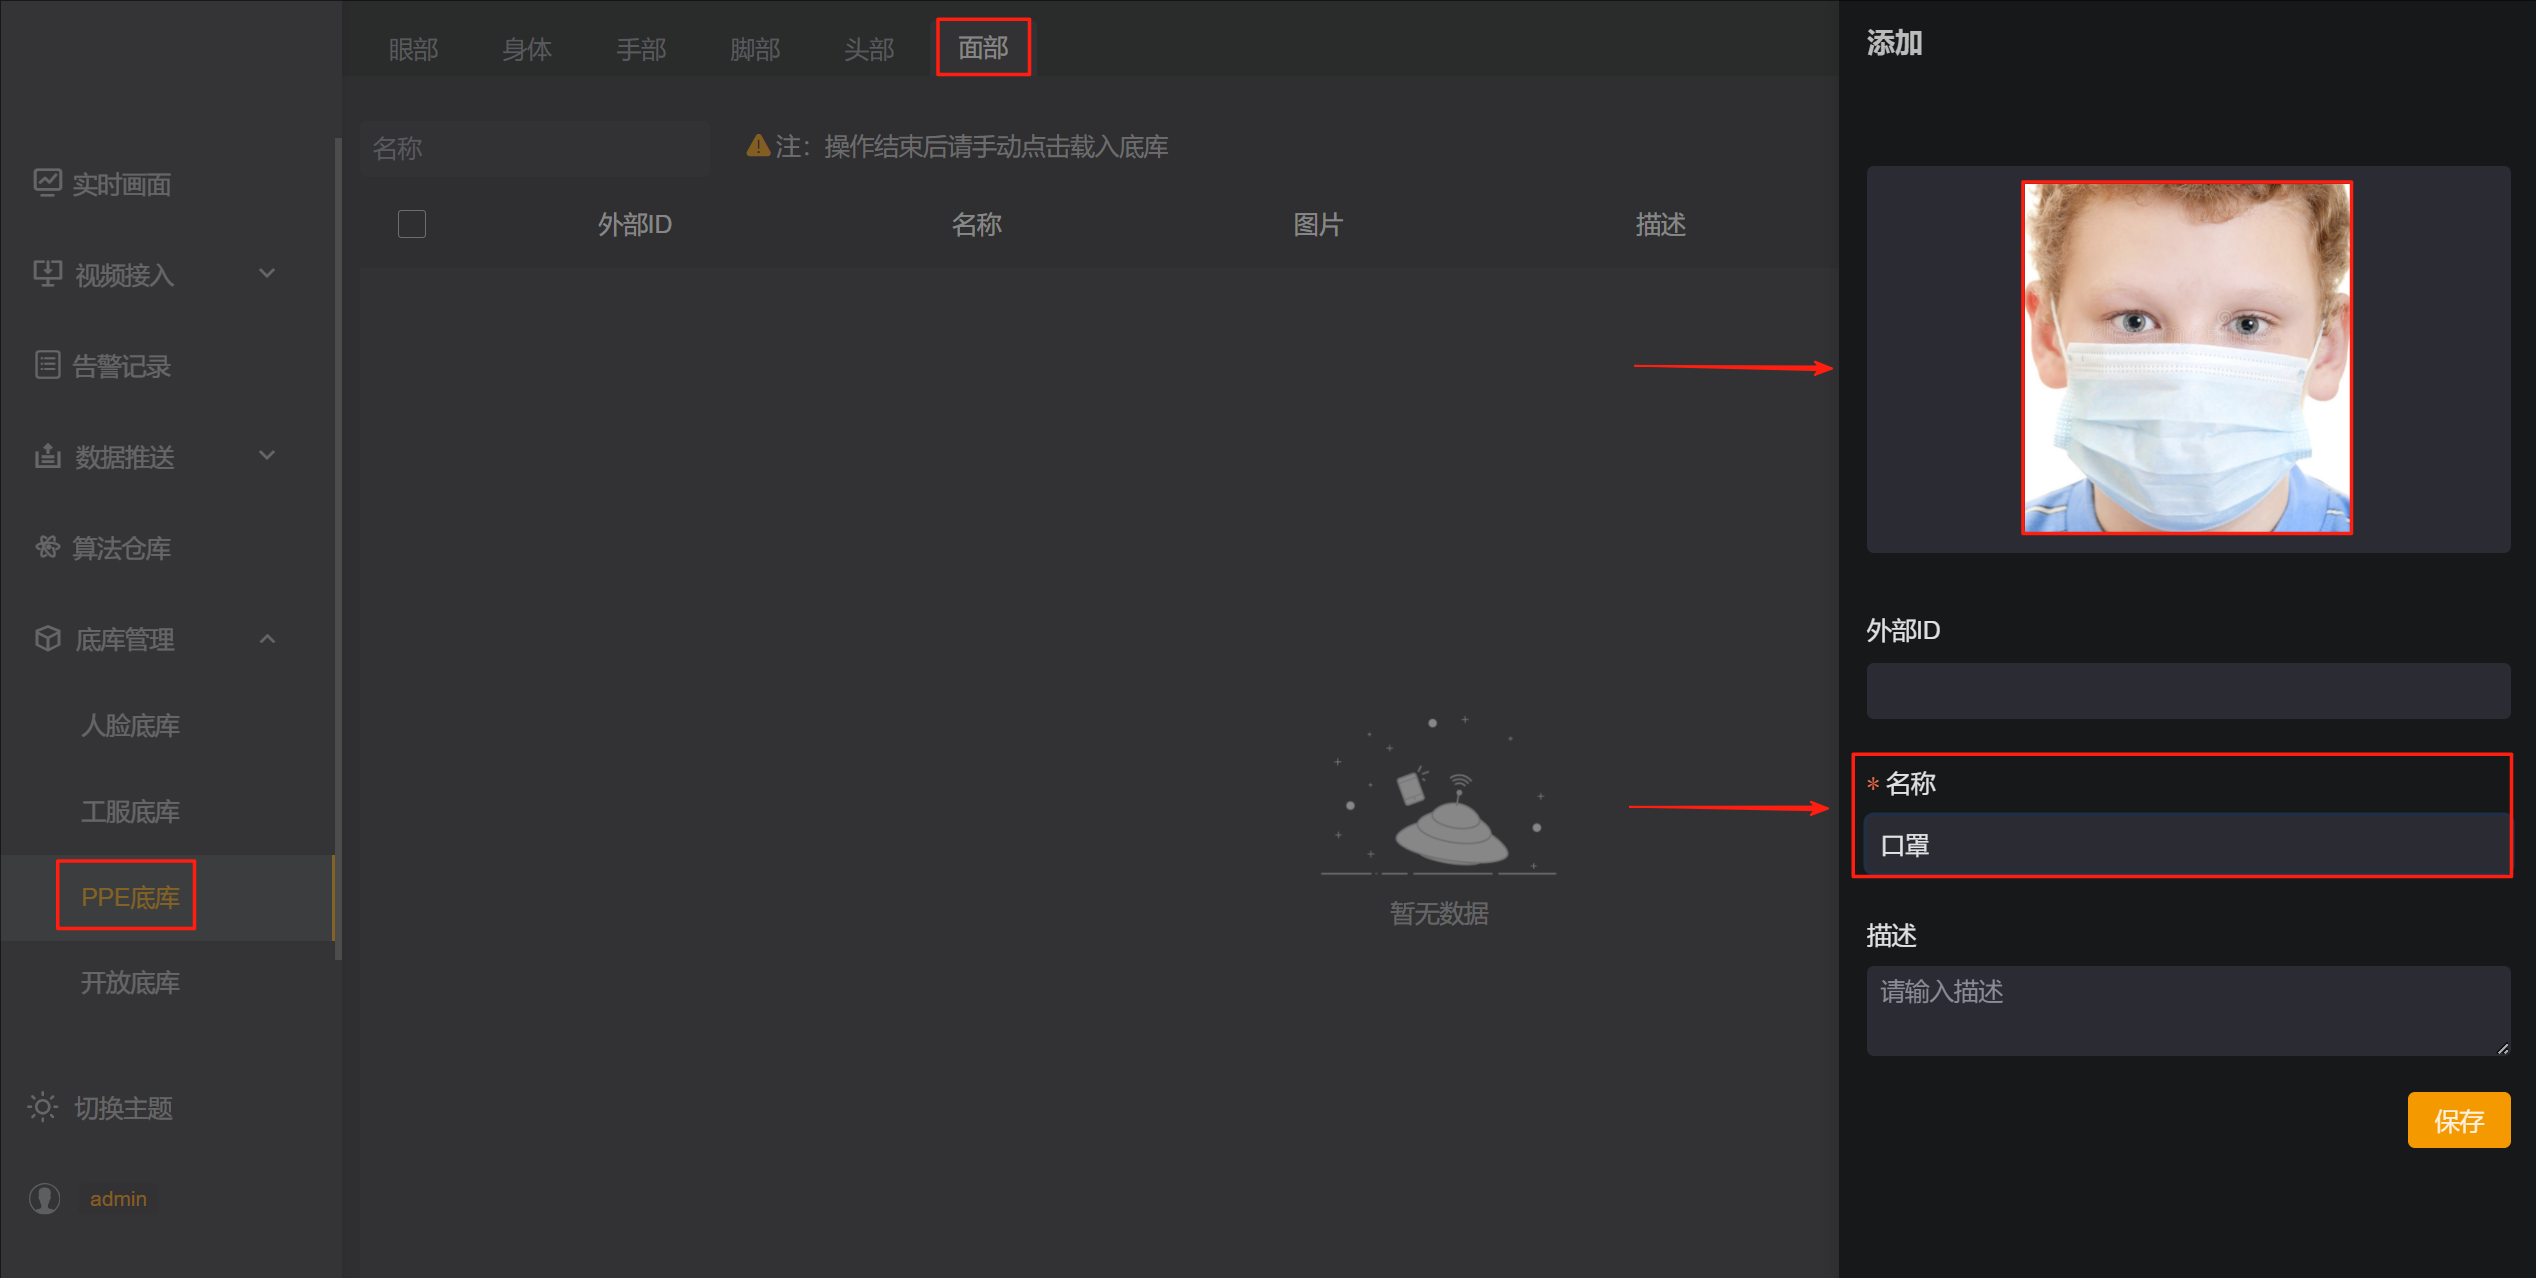Switch to the 头部 tab
Screen dimensions: 2536x1278
(x=869, y=49)
